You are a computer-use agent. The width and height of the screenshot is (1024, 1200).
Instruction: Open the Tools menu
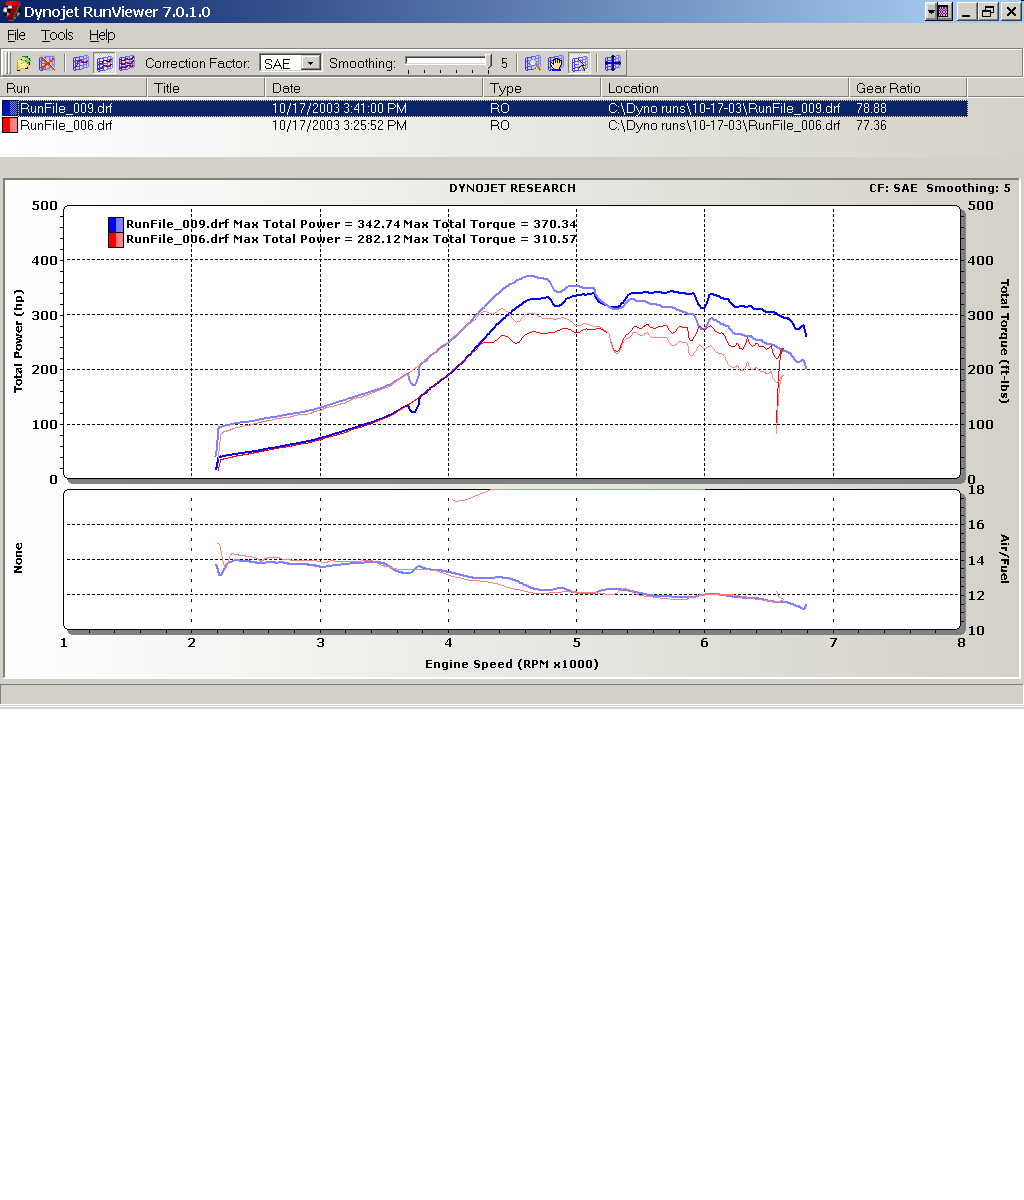57,35
